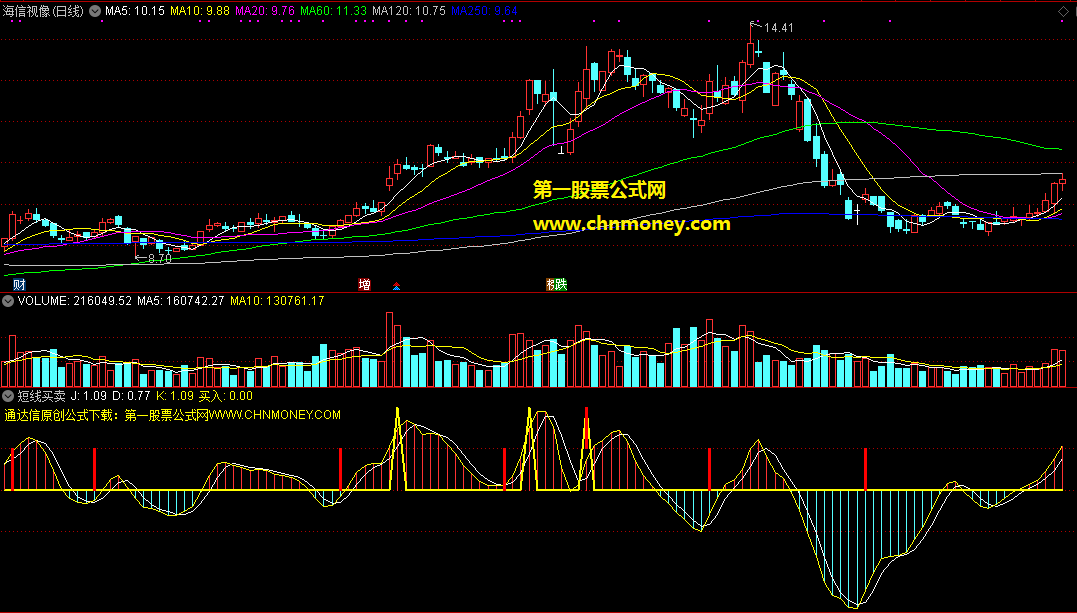Screen dimensions: 1077x613
Task: Click the red-blue double-arrow marker icon
Action: pyautogui.click(x=396, y=286)
